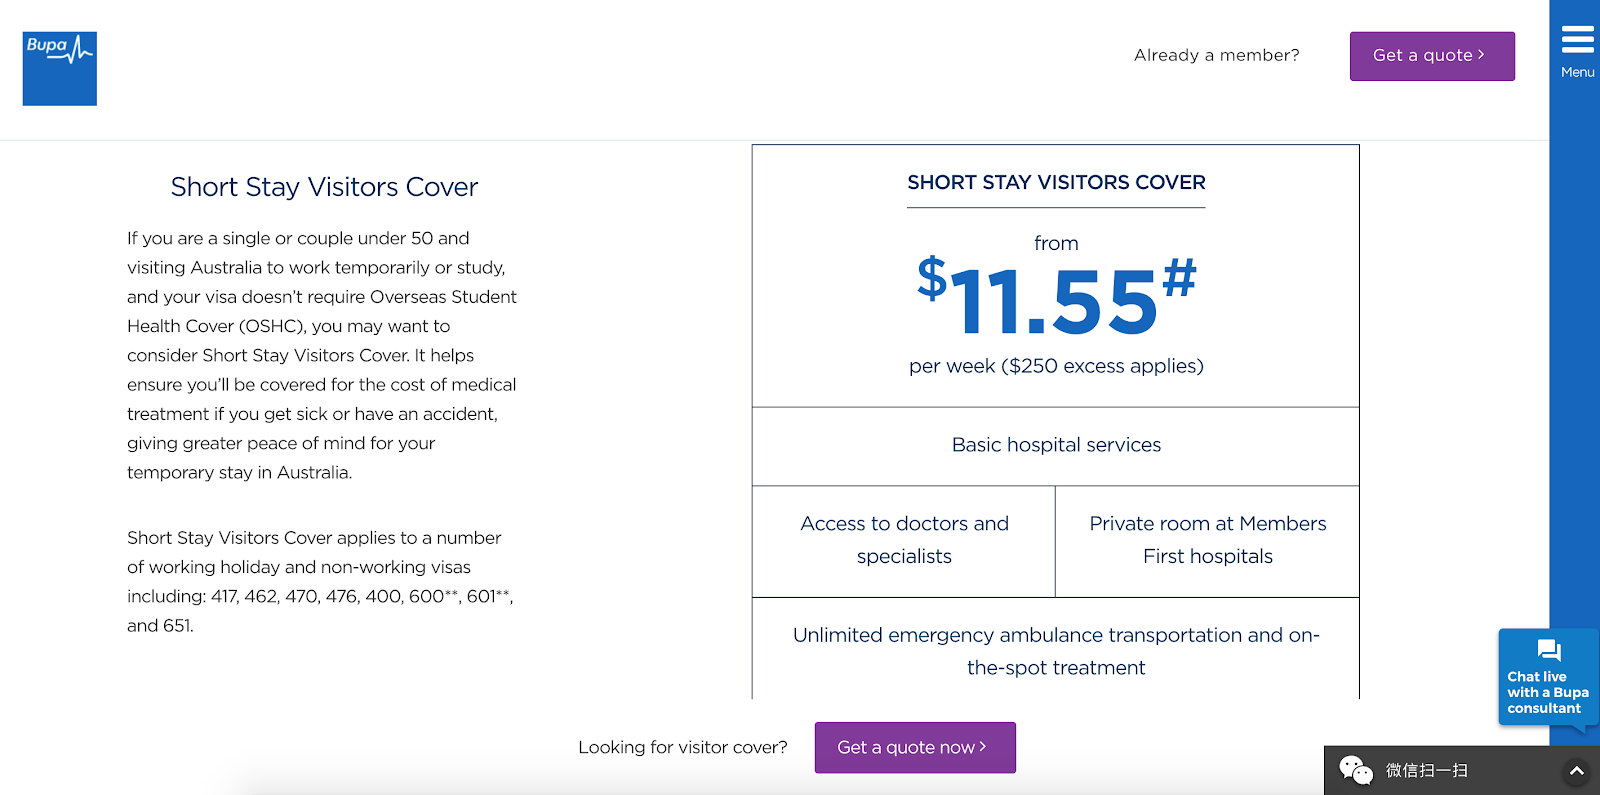This screenshot has height=795, width=1600.
Task: Click 'Chat live with a Bupa consultant' text
Action: (1547, 692)
